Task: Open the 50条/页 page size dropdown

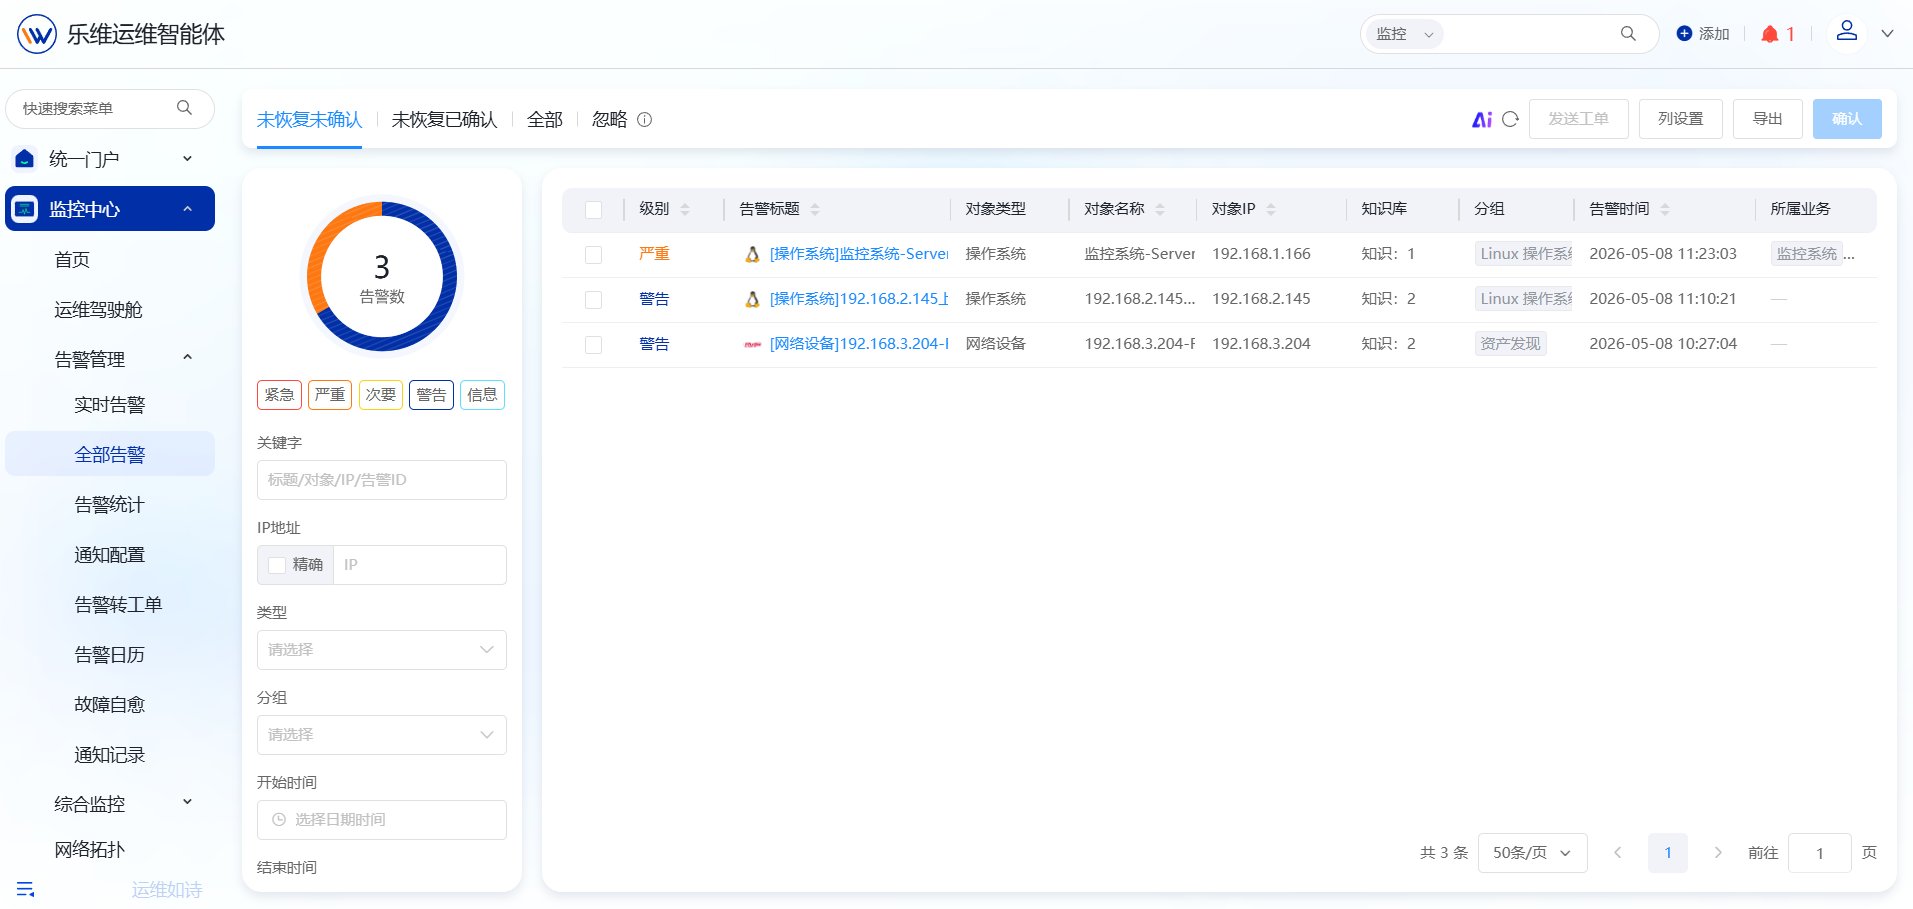Action: [x=1533, y=853]
